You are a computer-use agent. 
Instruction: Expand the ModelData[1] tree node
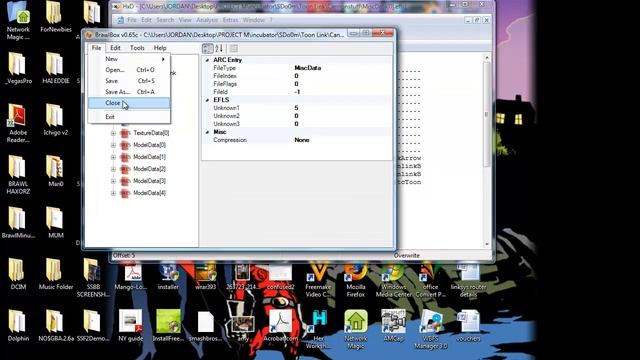113,157
